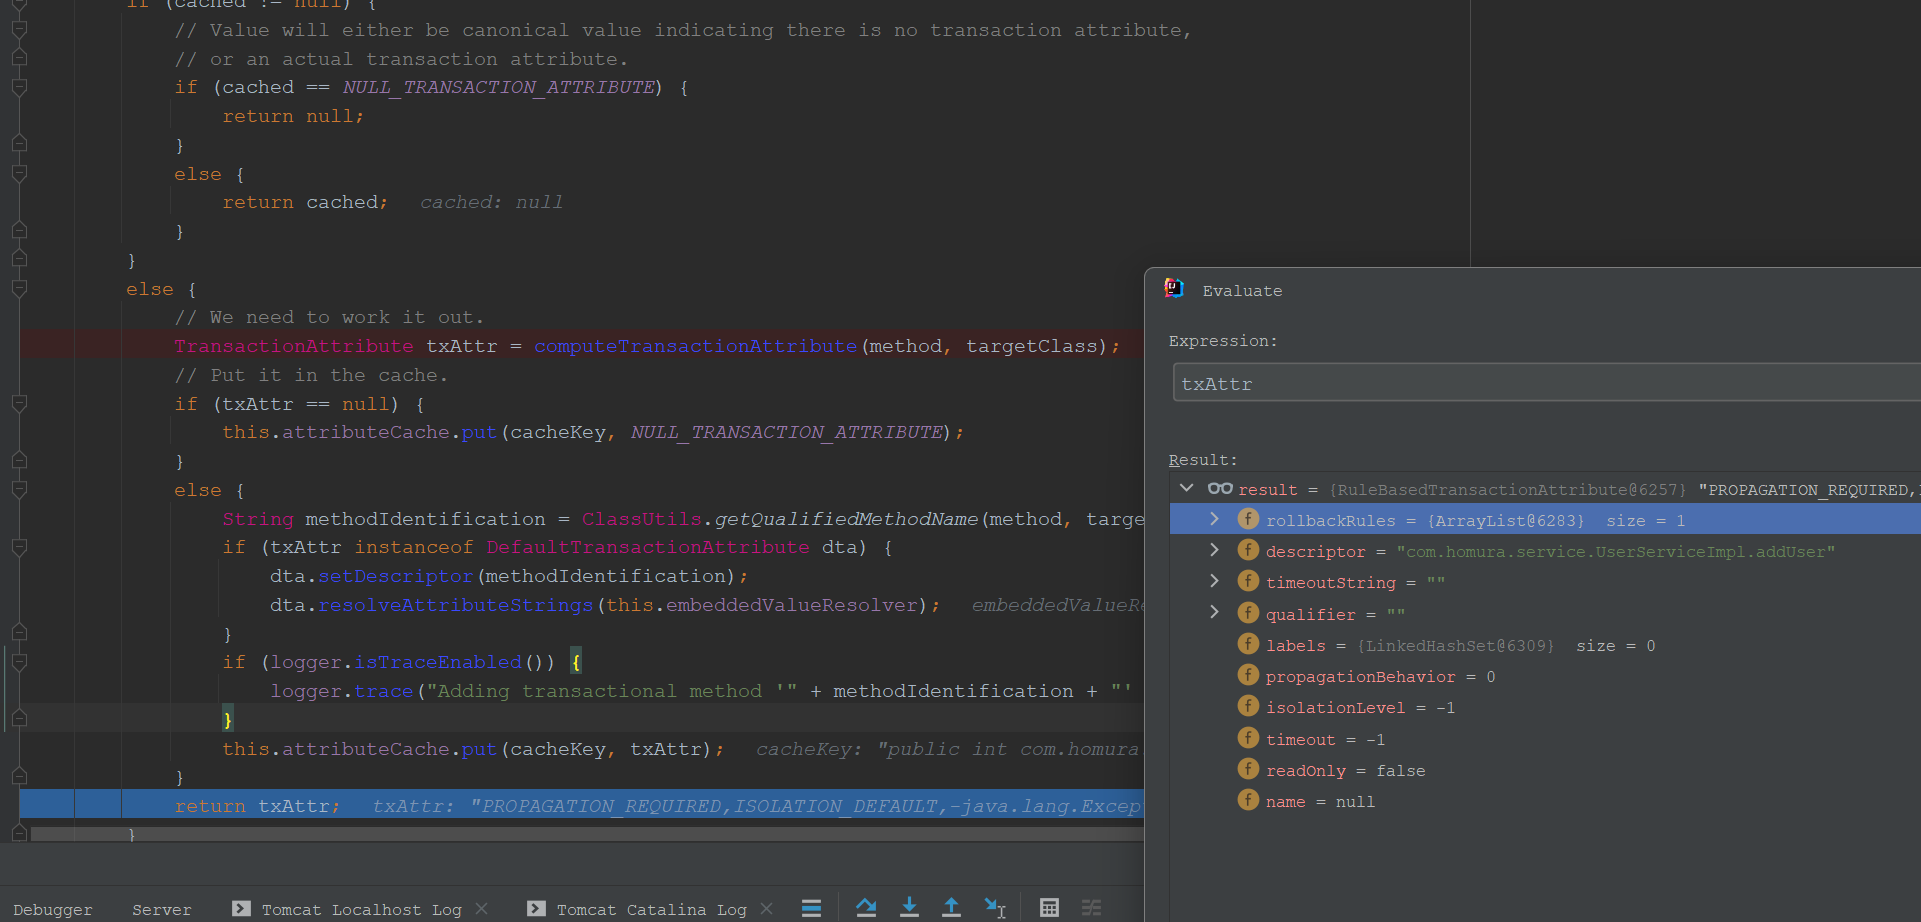Click the Step Over debugger icon

tap(866, 908)
